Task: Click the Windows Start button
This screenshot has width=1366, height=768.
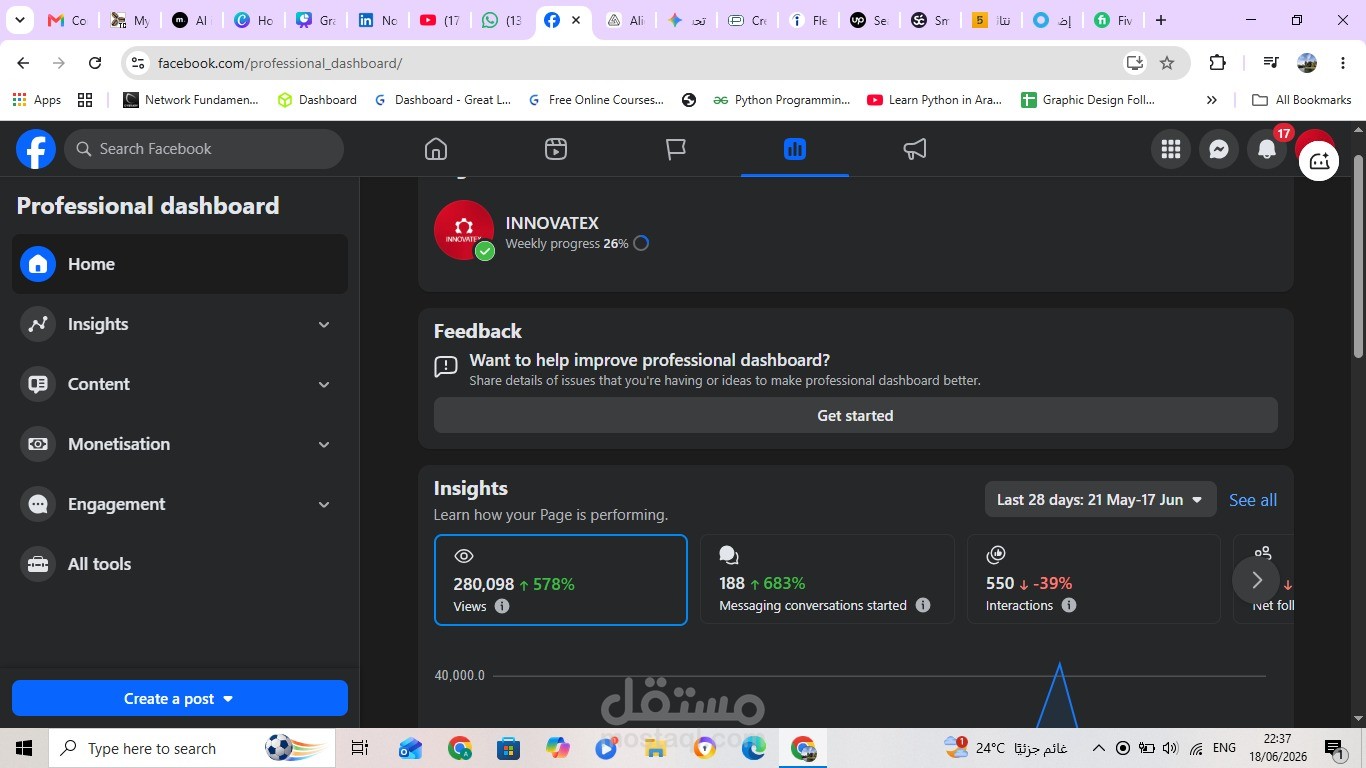Action: click(24, 748)
